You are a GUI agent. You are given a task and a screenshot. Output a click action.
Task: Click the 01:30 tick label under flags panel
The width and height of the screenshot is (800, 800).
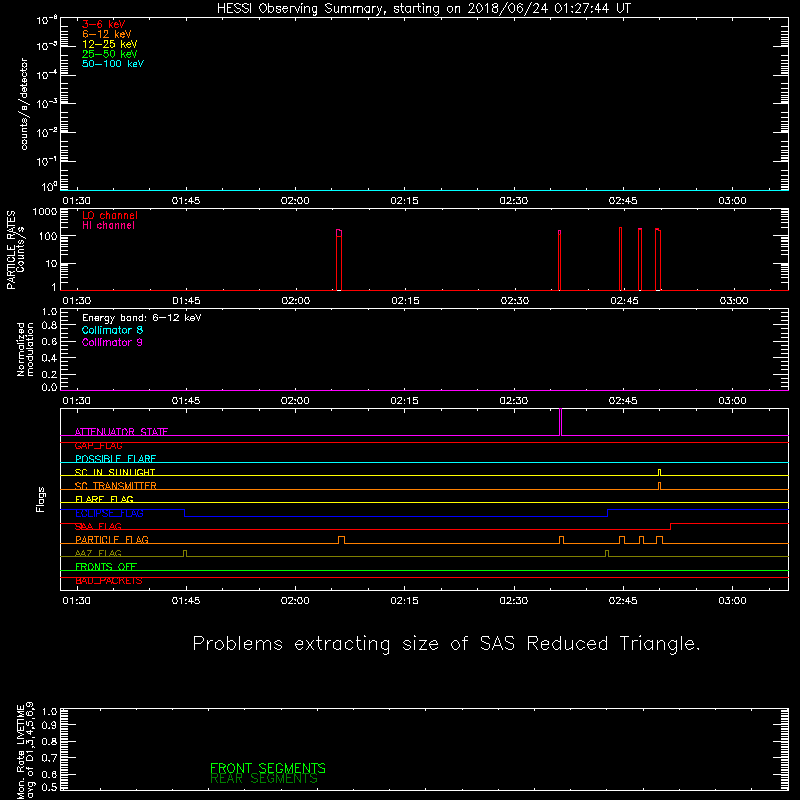[77, 601]
